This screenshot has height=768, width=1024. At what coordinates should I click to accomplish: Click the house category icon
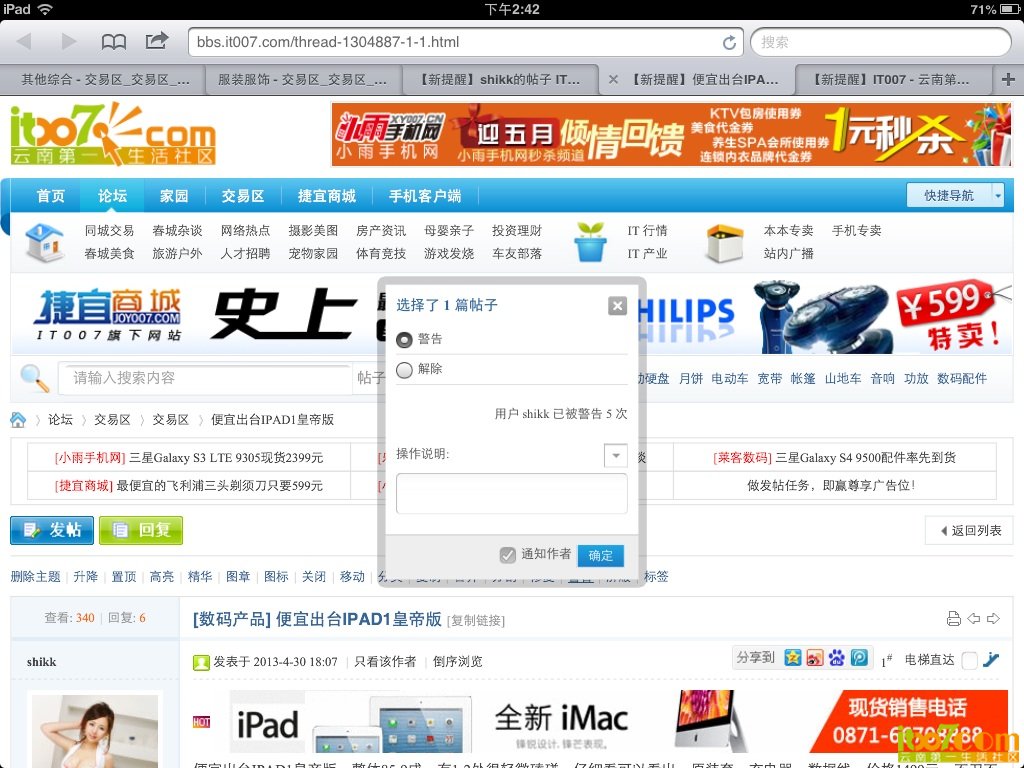[44, 242]
